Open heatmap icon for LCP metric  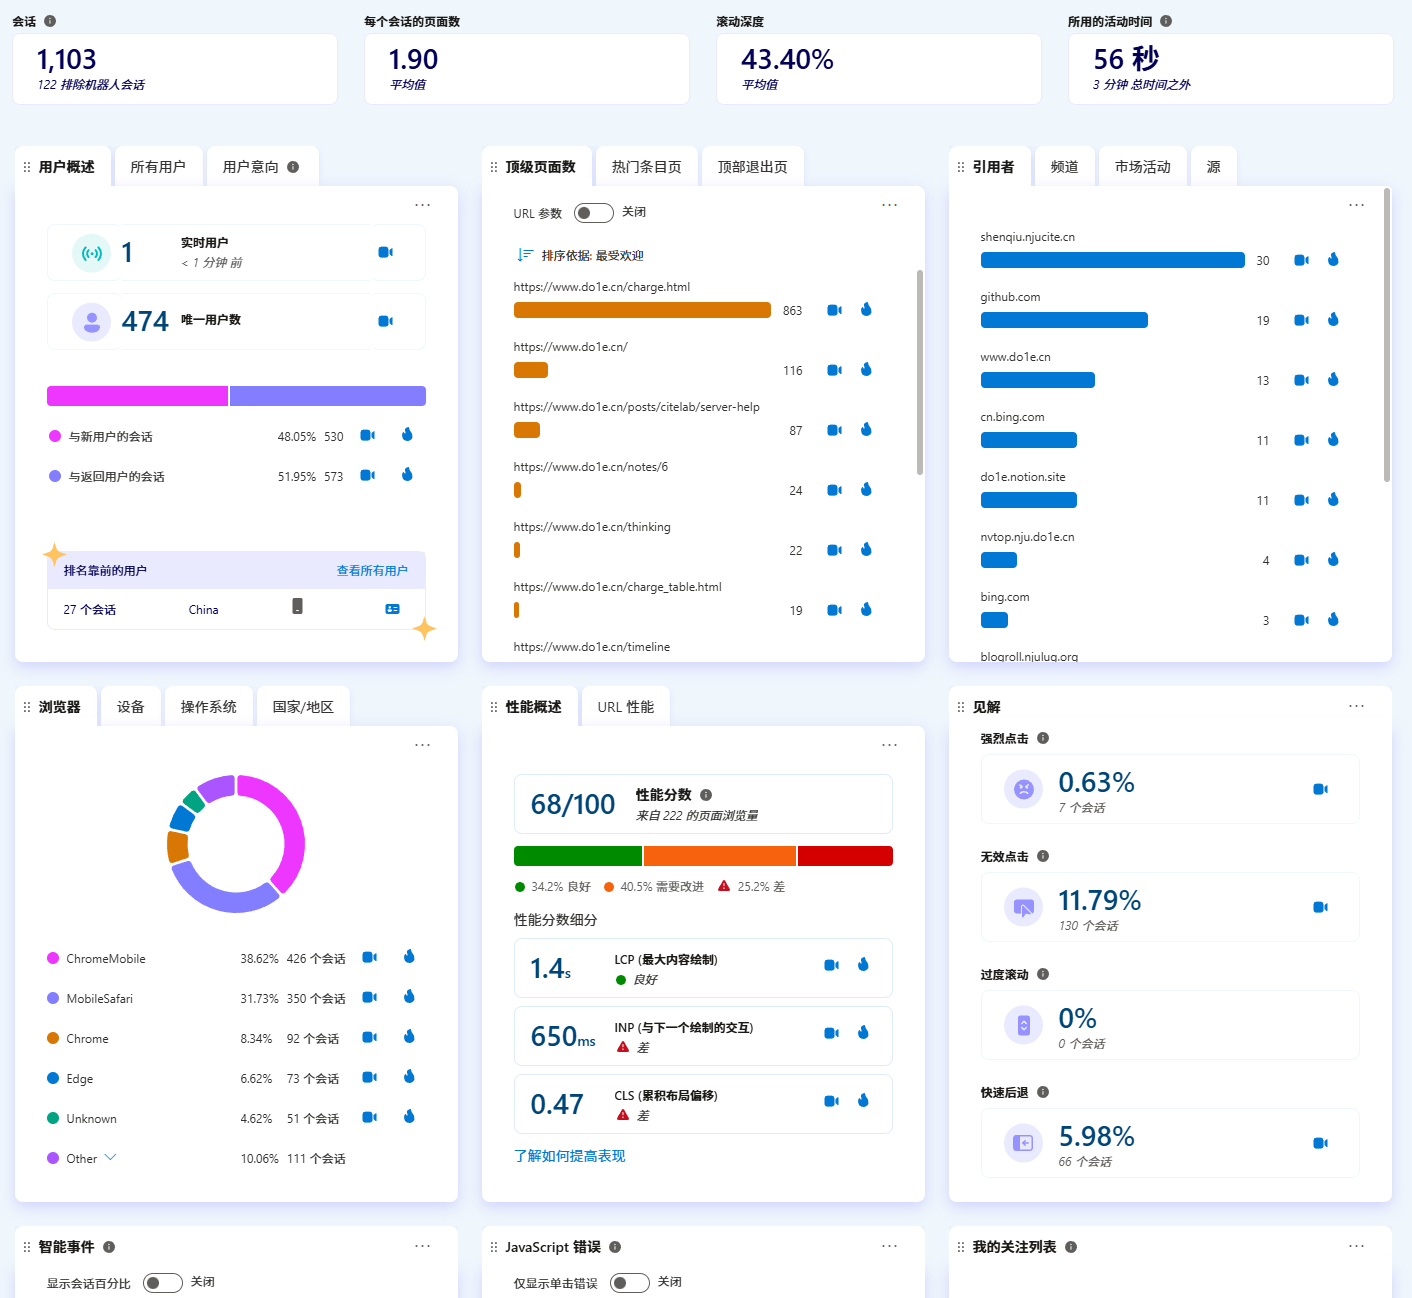click(x=863, y=965)
